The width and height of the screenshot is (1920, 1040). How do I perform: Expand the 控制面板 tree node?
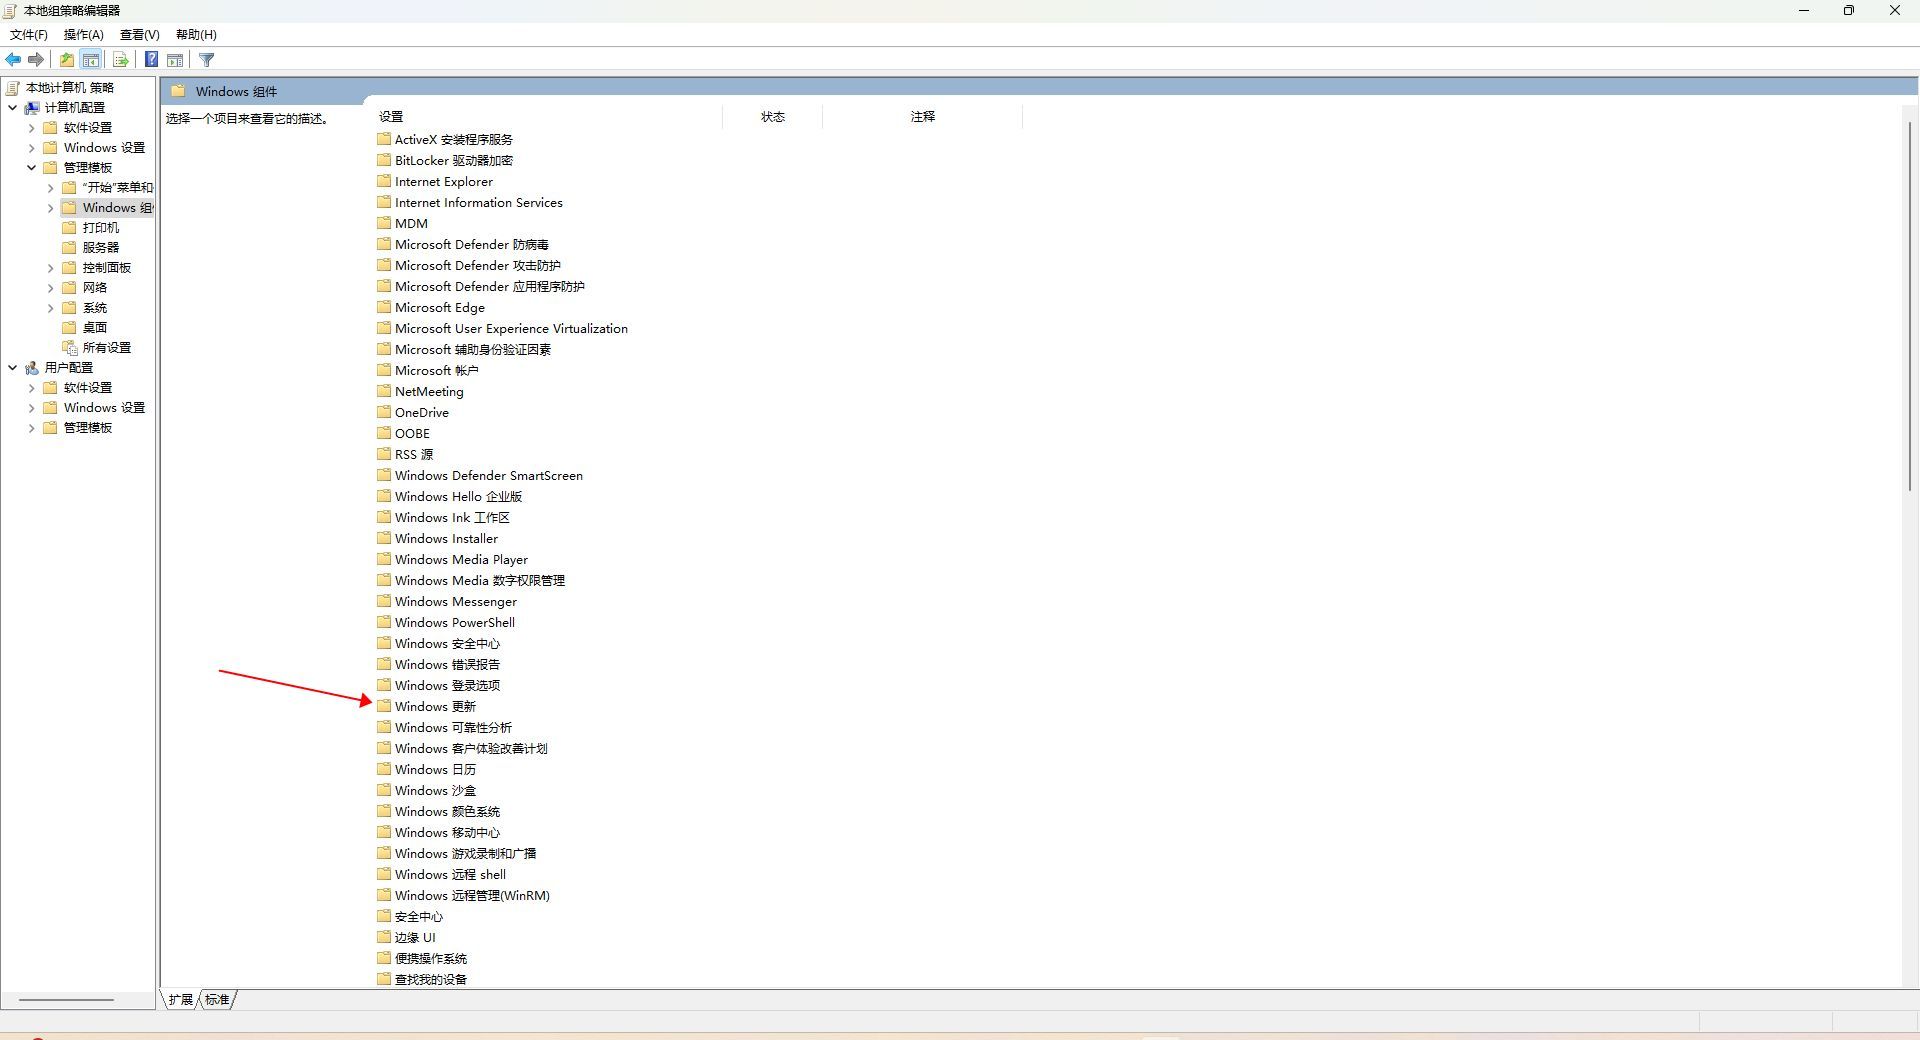click(50, 268)
